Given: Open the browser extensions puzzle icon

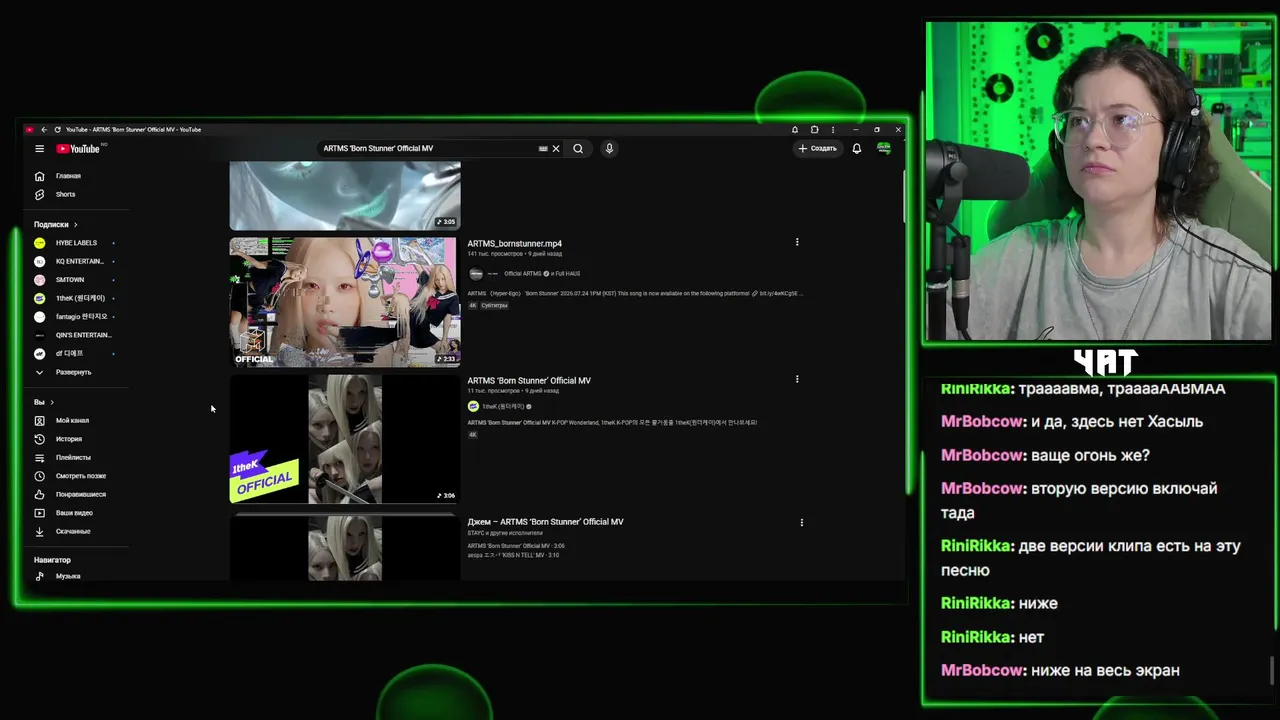Looking at the screenshot, I should click(x=814, y=130).
